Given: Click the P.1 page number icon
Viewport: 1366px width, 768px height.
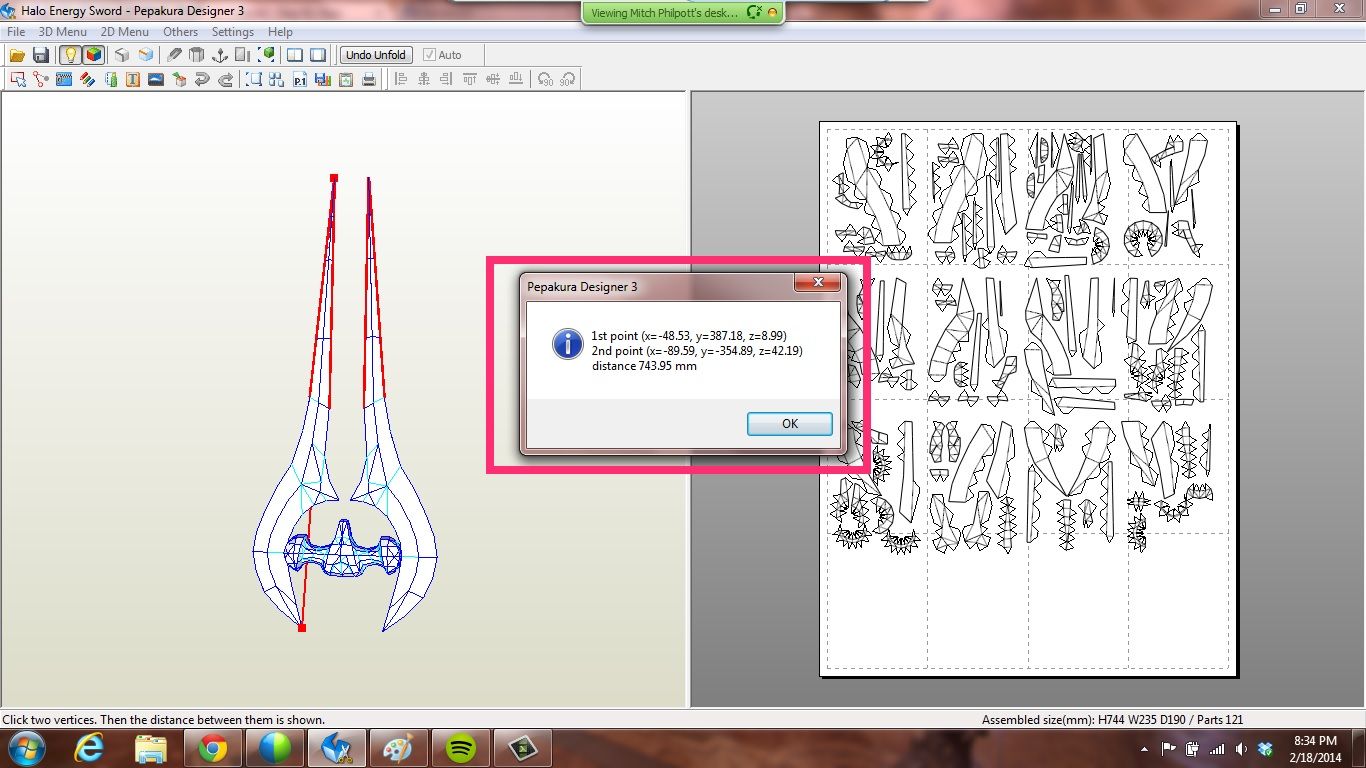Looking at the screenshot, I should pyautogui.click(x=300, y=79).
